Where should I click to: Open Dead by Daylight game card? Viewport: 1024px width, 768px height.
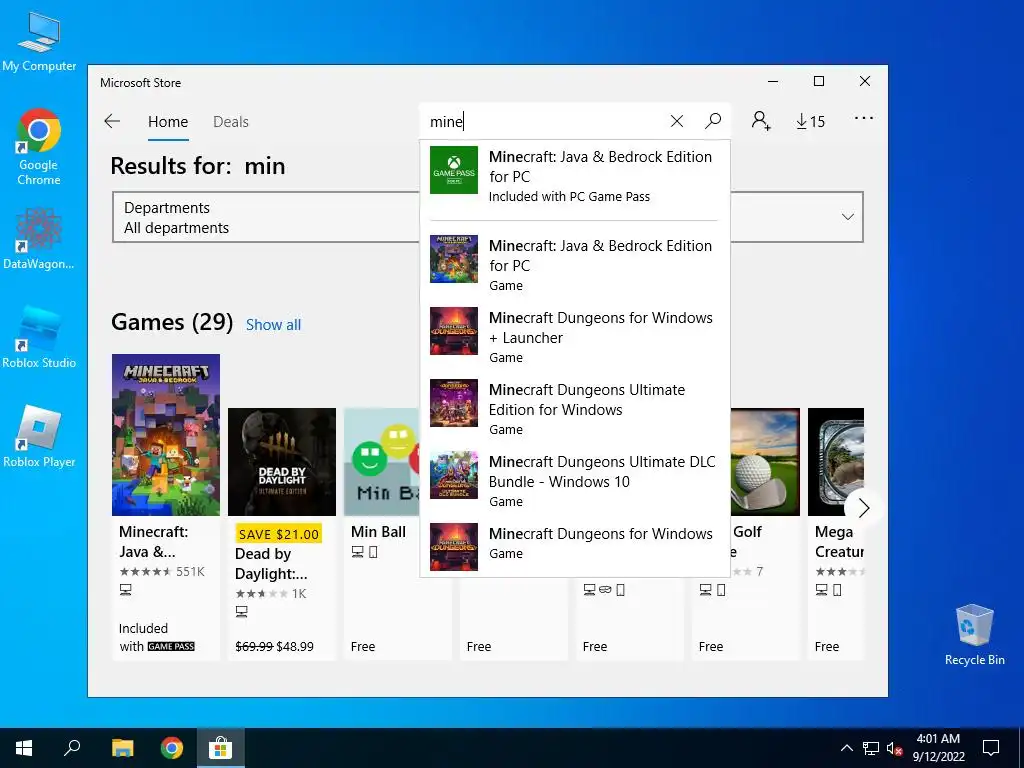(282, 532)
